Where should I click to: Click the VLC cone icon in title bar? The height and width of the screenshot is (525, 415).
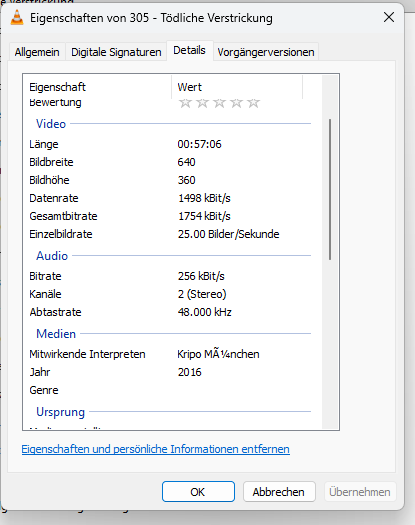[x=17, y=18]
